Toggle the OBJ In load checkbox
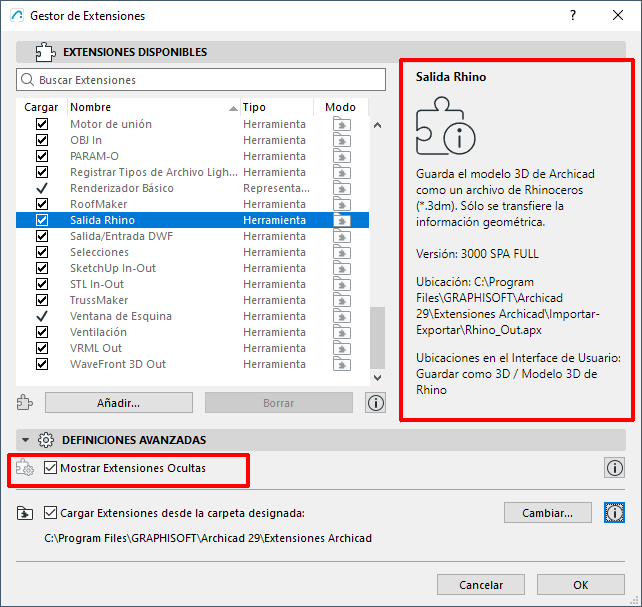The width and height of the screenshot is (642, 607). tap(42, 140)
